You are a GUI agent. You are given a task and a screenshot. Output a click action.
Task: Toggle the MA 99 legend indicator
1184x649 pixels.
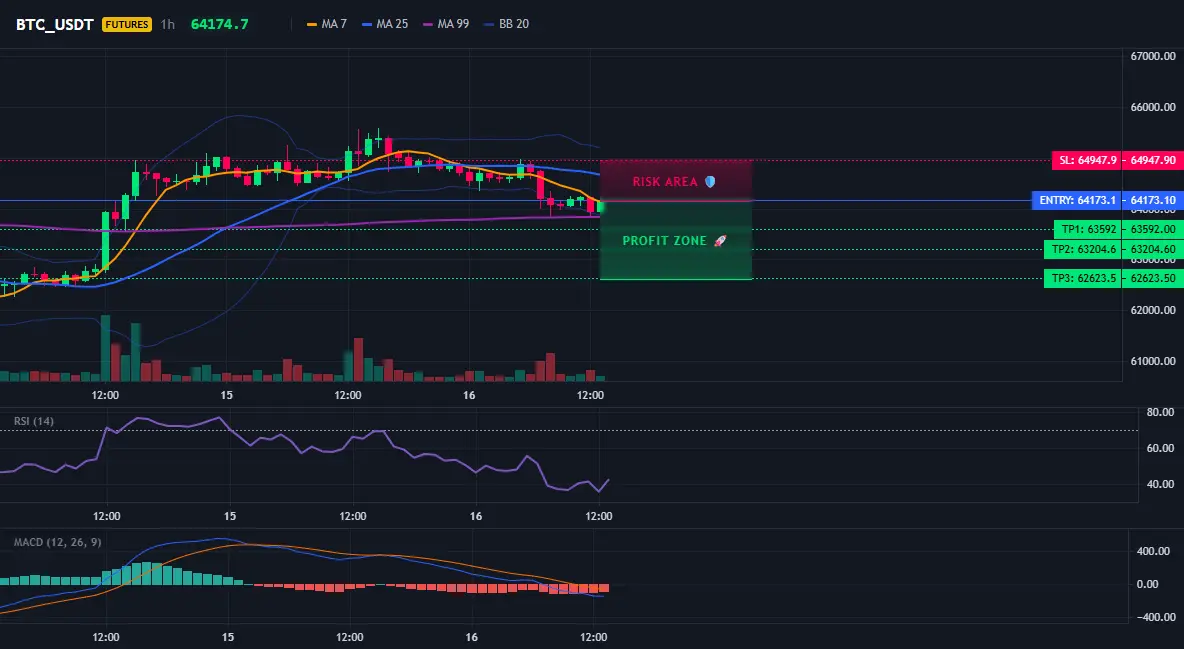point(446,24)
